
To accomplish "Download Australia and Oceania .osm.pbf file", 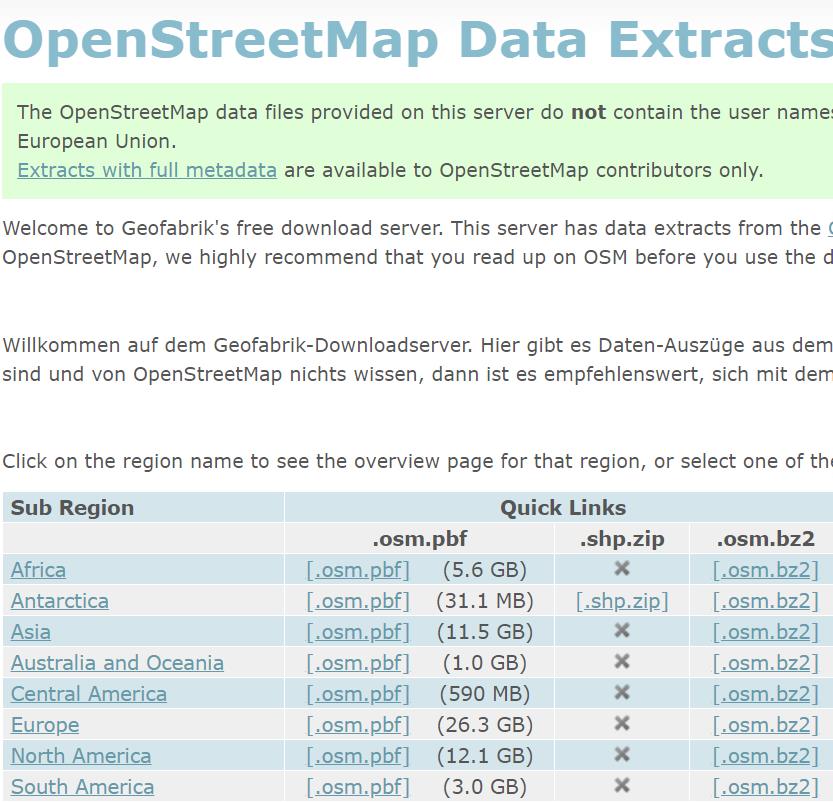I will click(x=358, y=663).
